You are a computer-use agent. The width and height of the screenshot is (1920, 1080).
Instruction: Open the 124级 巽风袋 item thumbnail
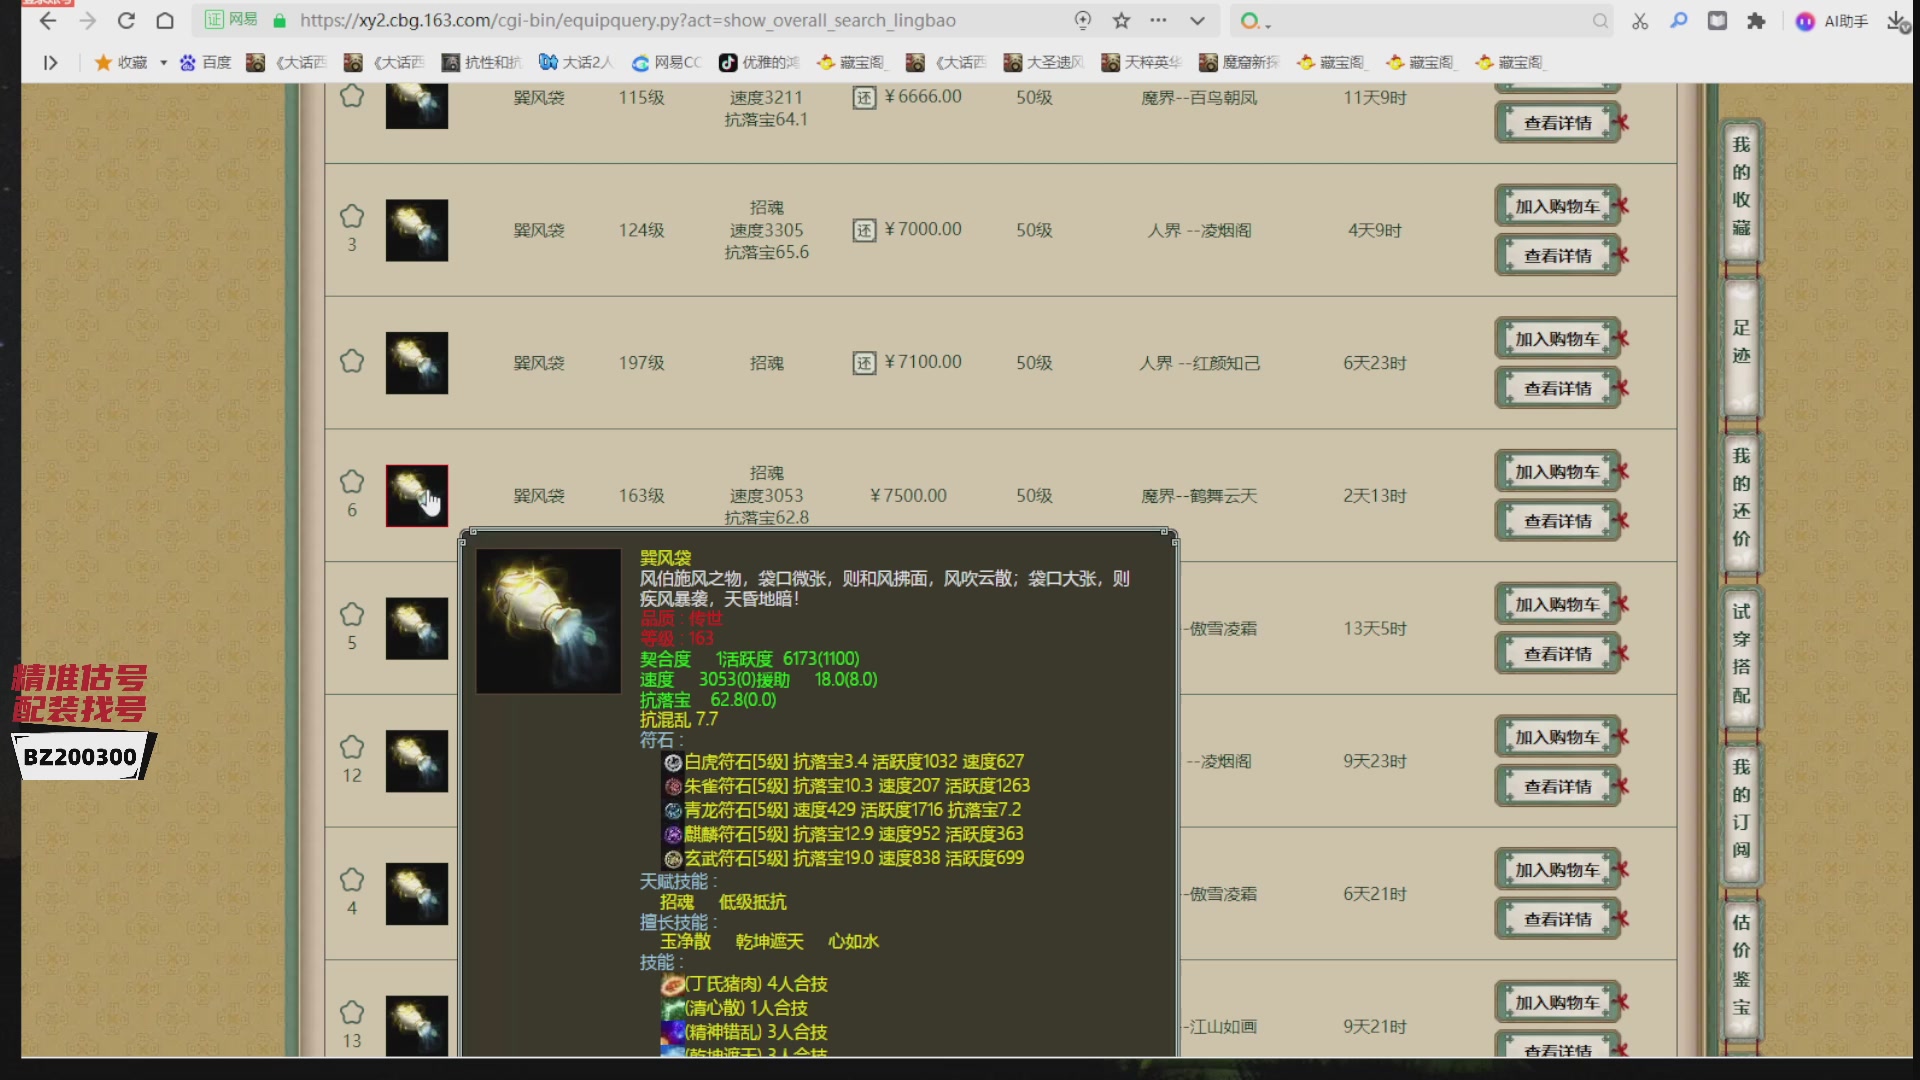tap(417, 231)
